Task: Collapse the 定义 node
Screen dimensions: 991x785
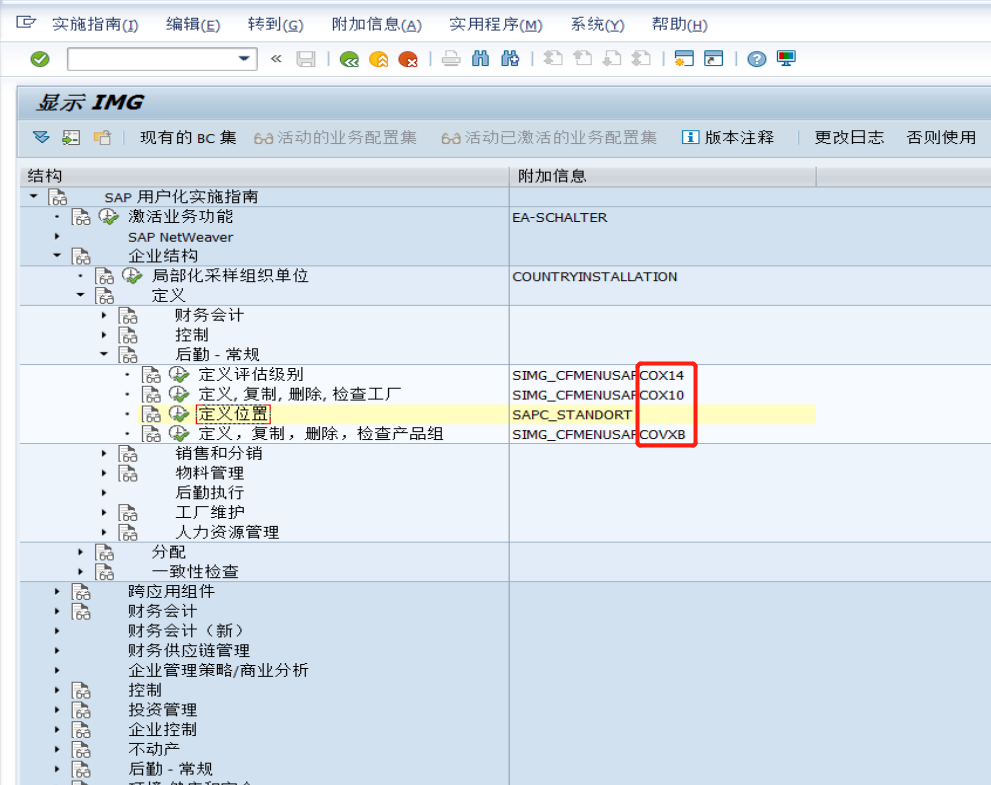Action: 80,295
